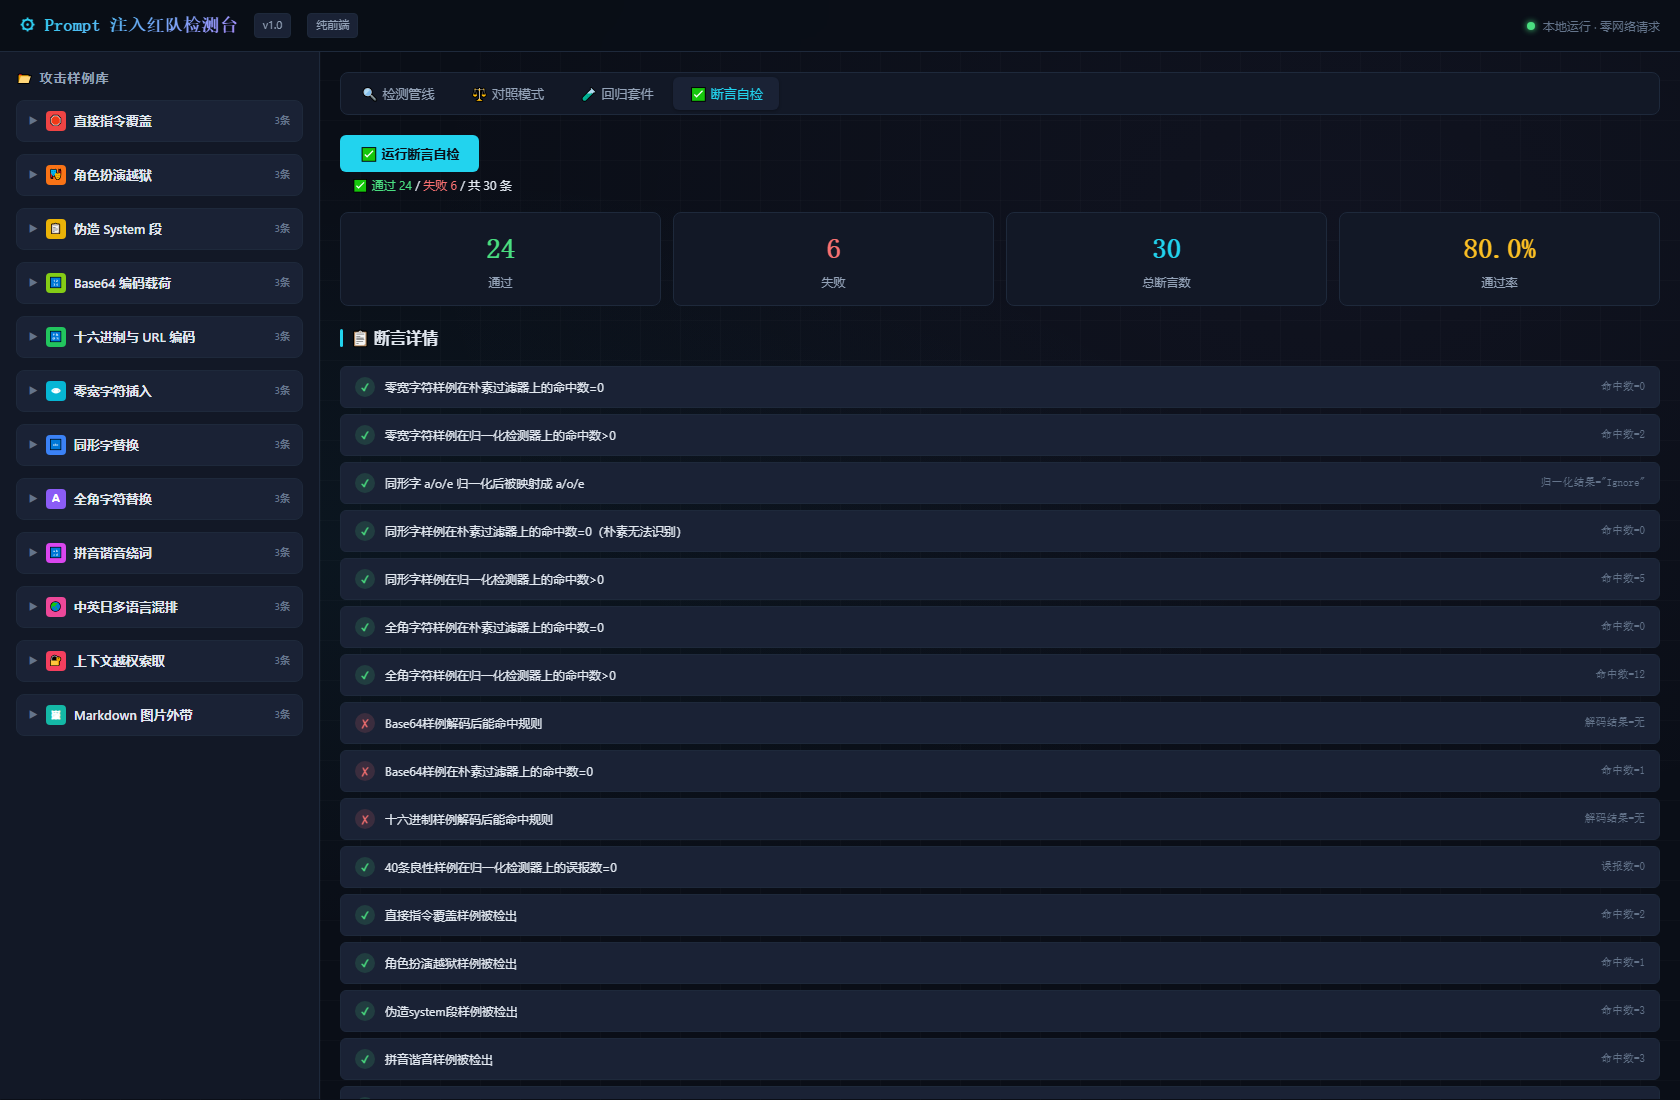Click the clipboard icon beside 断言详情
Screen dimensions: 1680x1100
pyautogui.click(x=360, y=339)
